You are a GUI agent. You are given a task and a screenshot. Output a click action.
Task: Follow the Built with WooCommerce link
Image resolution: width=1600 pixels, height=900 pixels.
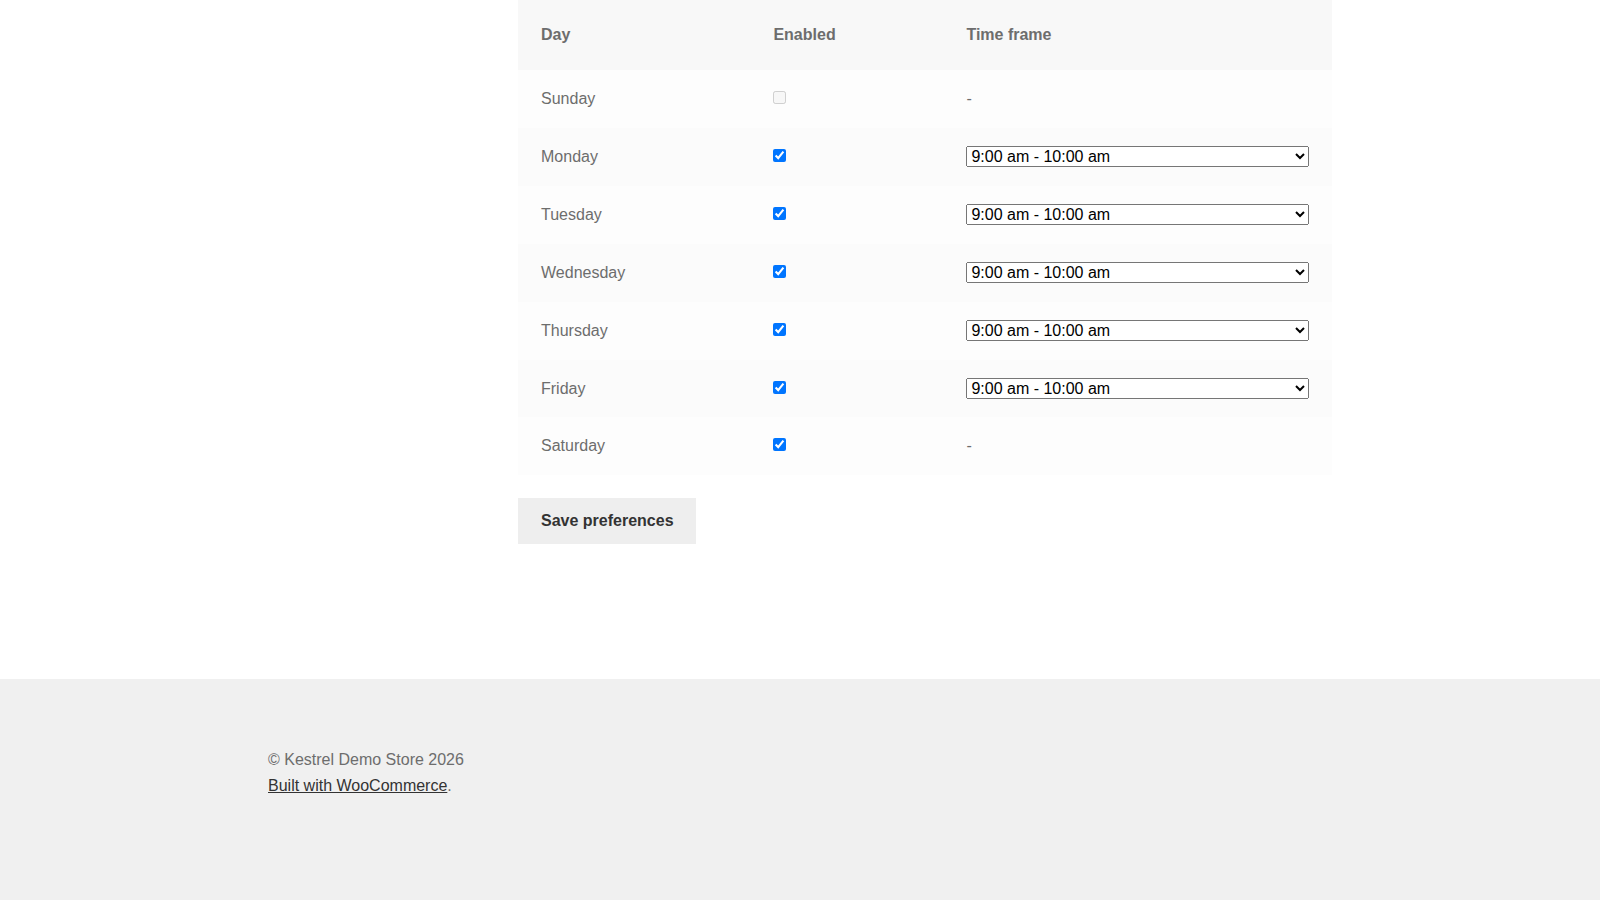click(357, 786)
